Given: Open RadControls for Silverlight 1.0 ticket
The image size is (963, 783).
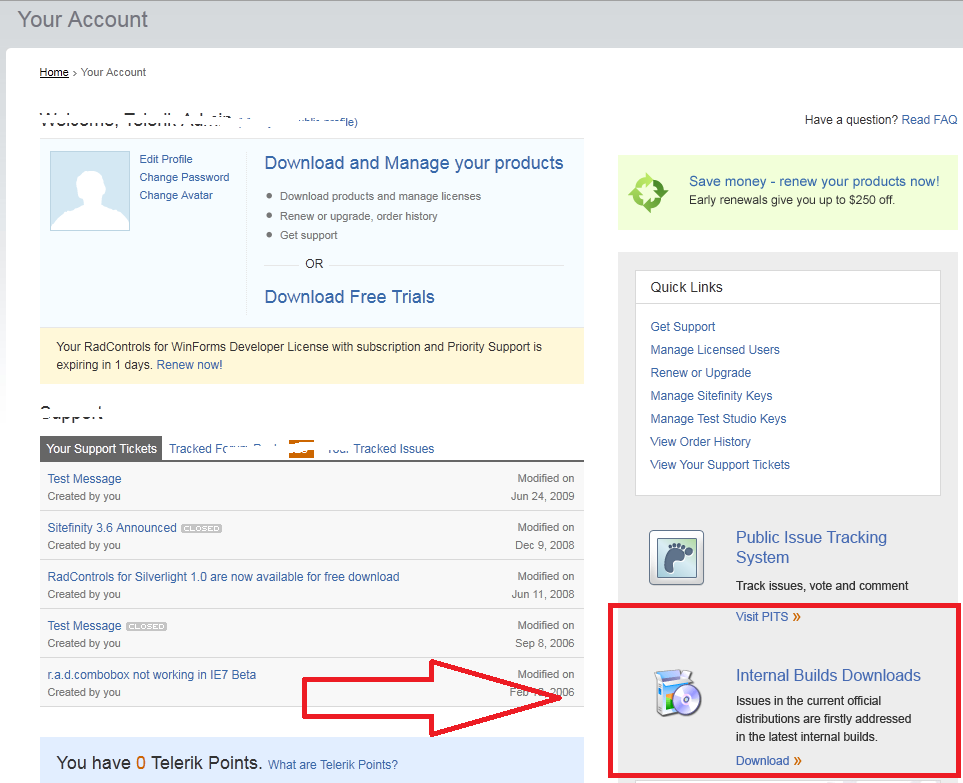Looking at the screenshot, I should pyautogui.click(x=224, y=577).
